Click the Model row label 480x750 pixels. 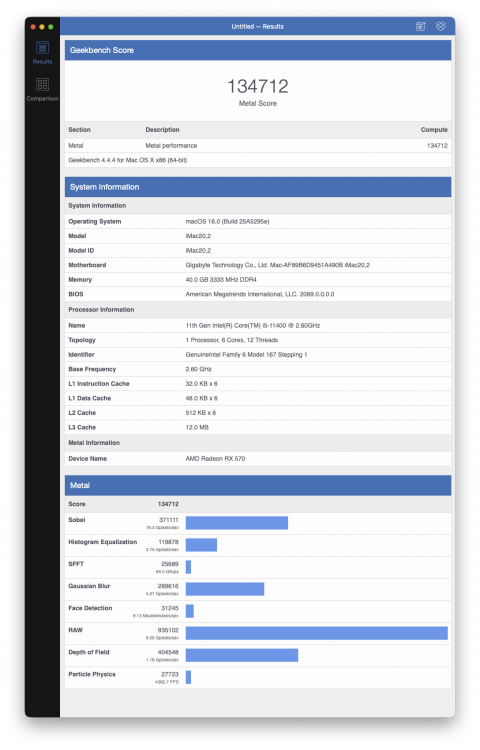click(x=77, y=236)
